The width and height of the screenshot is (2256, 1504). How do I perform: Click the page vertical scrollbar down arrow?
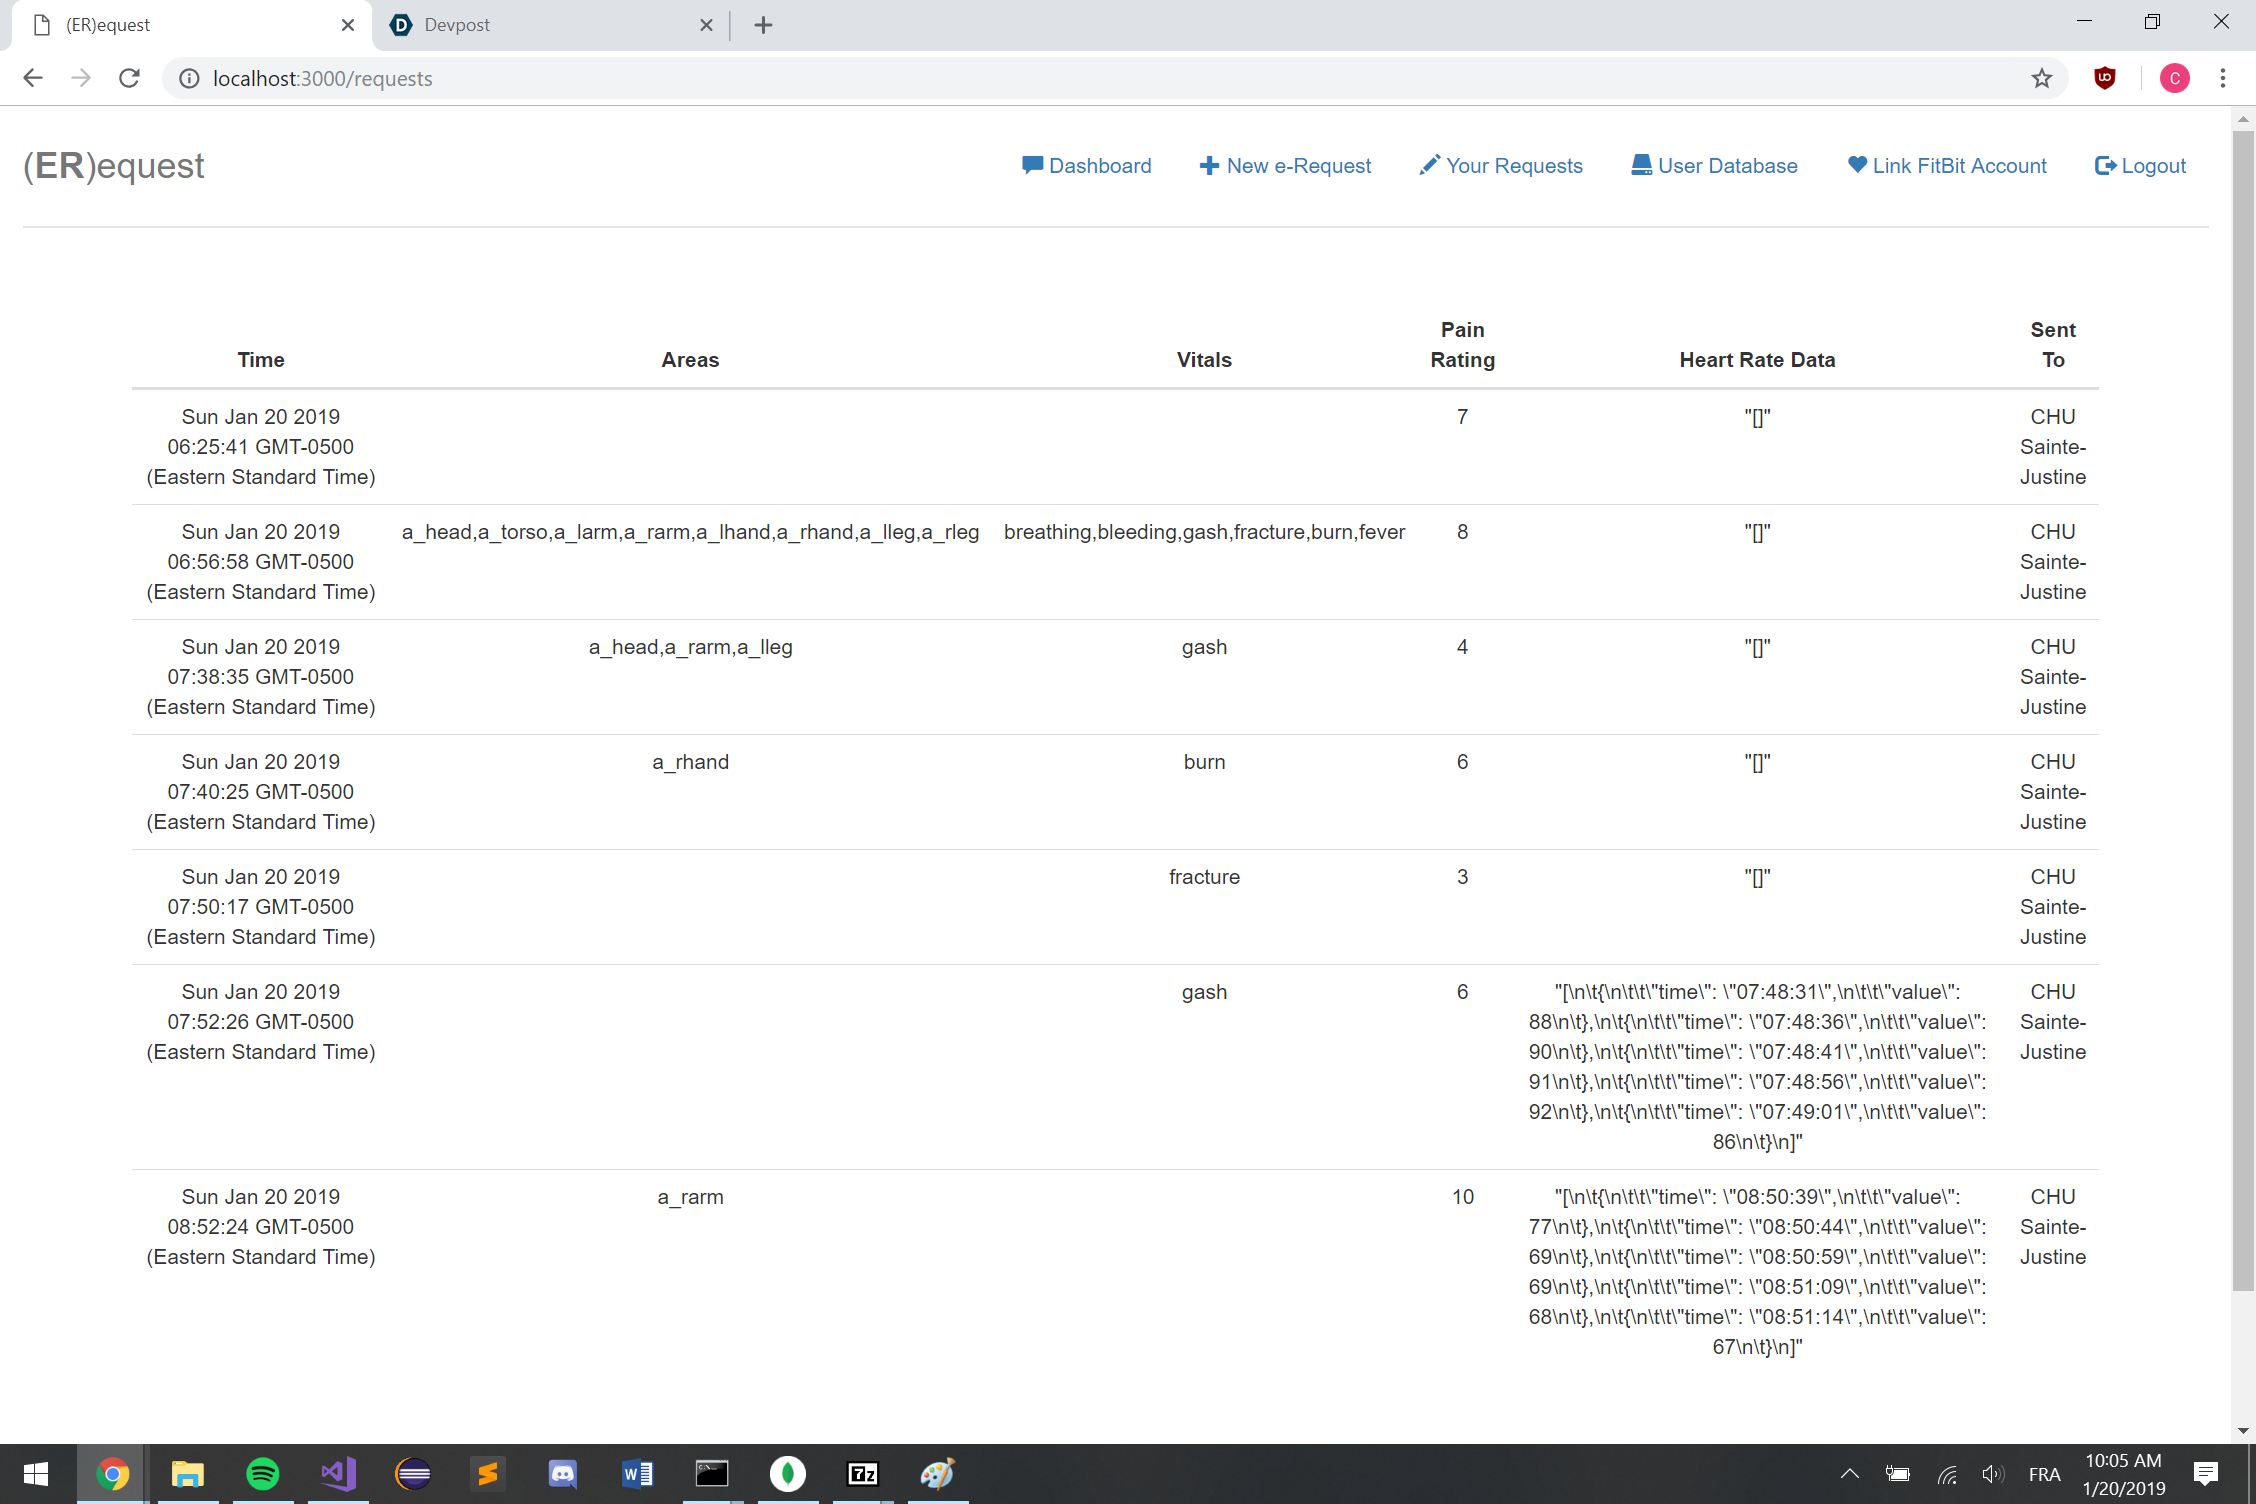(2243, 1431)
